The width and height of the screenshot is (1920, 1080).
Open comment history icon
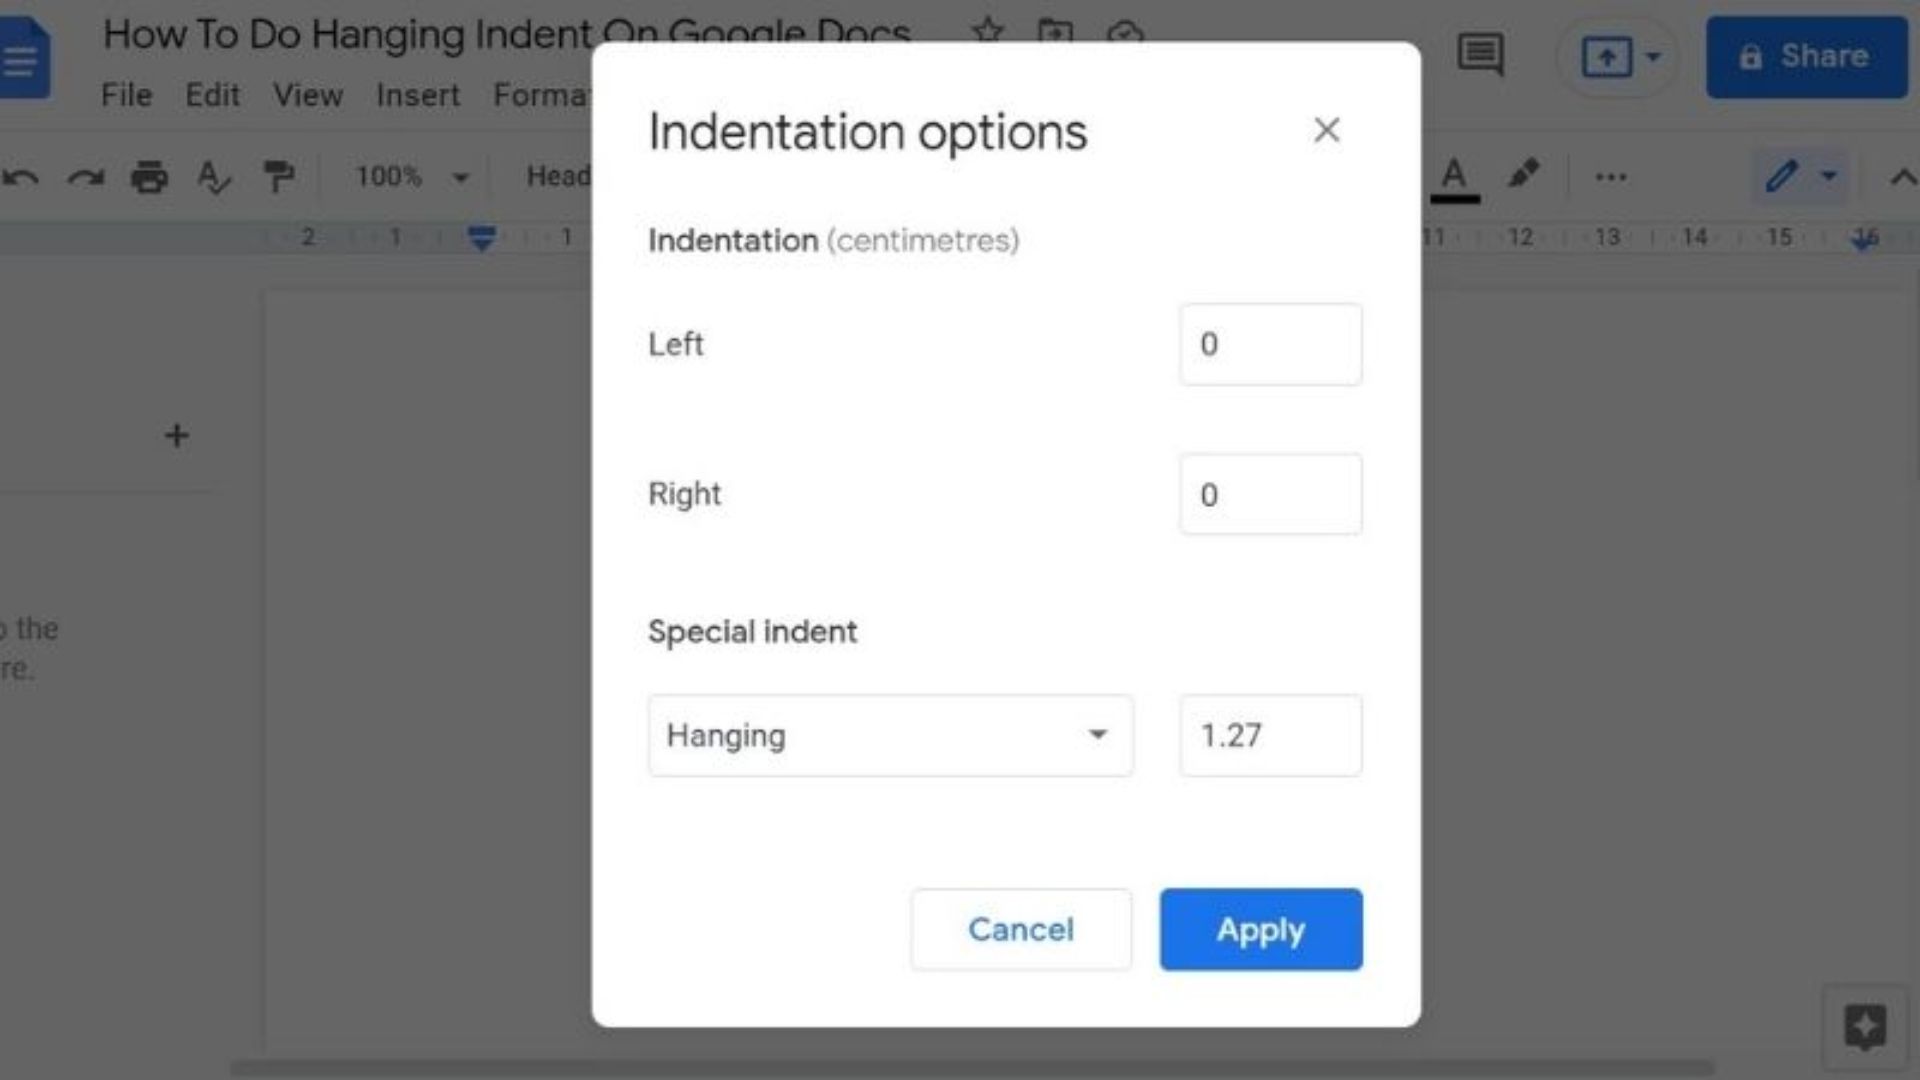[1480, 55]
